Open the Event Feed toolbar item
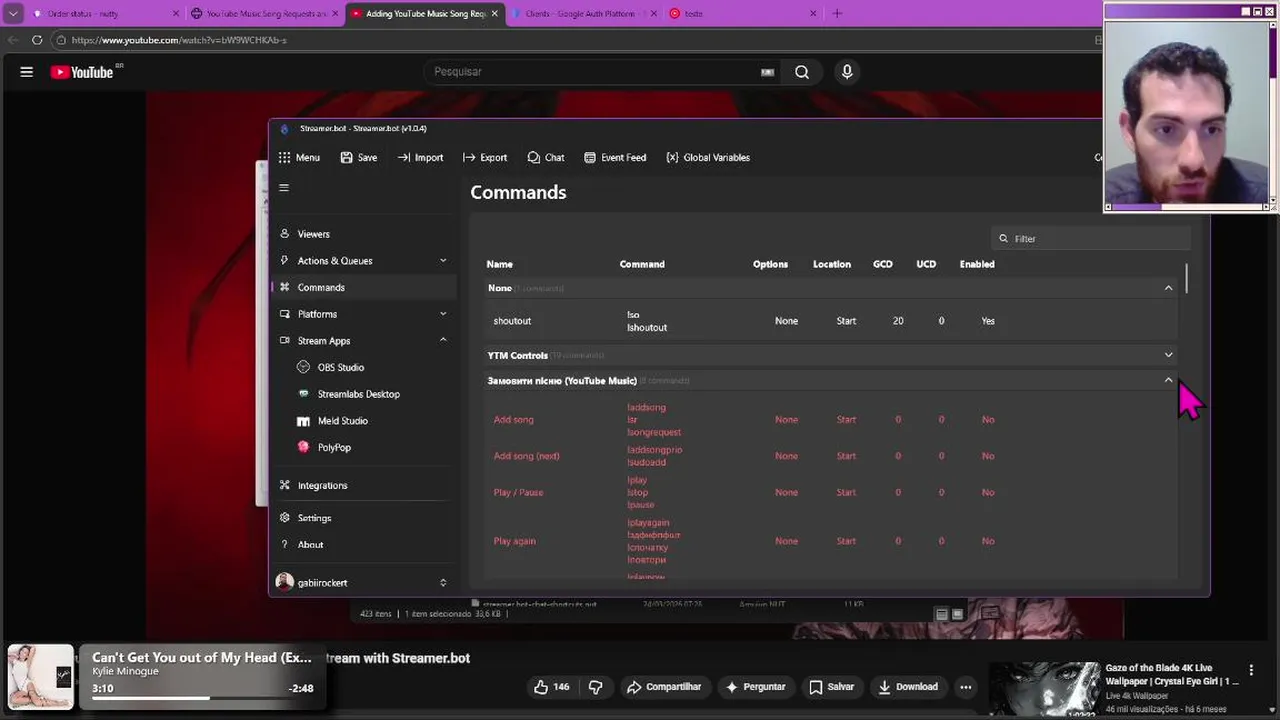This screenshot has height=720, width=1280. [x=615, y=157]
